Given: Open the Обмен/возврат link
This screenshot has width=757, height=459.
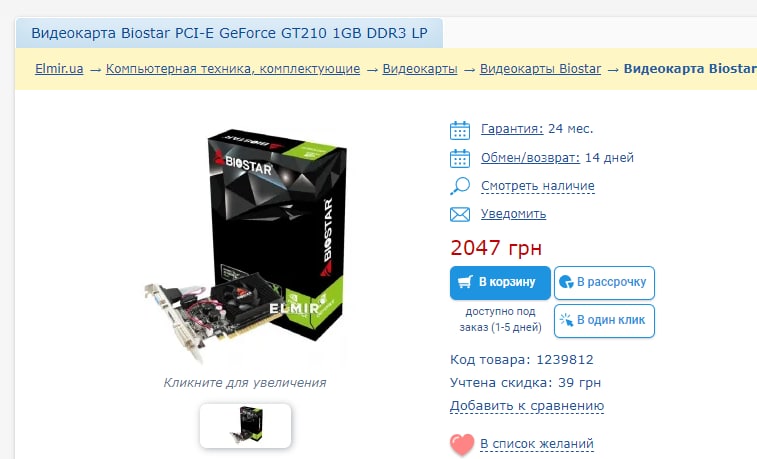Looking at the screenshot, I should pyautogui.click(x=530, y=158).
